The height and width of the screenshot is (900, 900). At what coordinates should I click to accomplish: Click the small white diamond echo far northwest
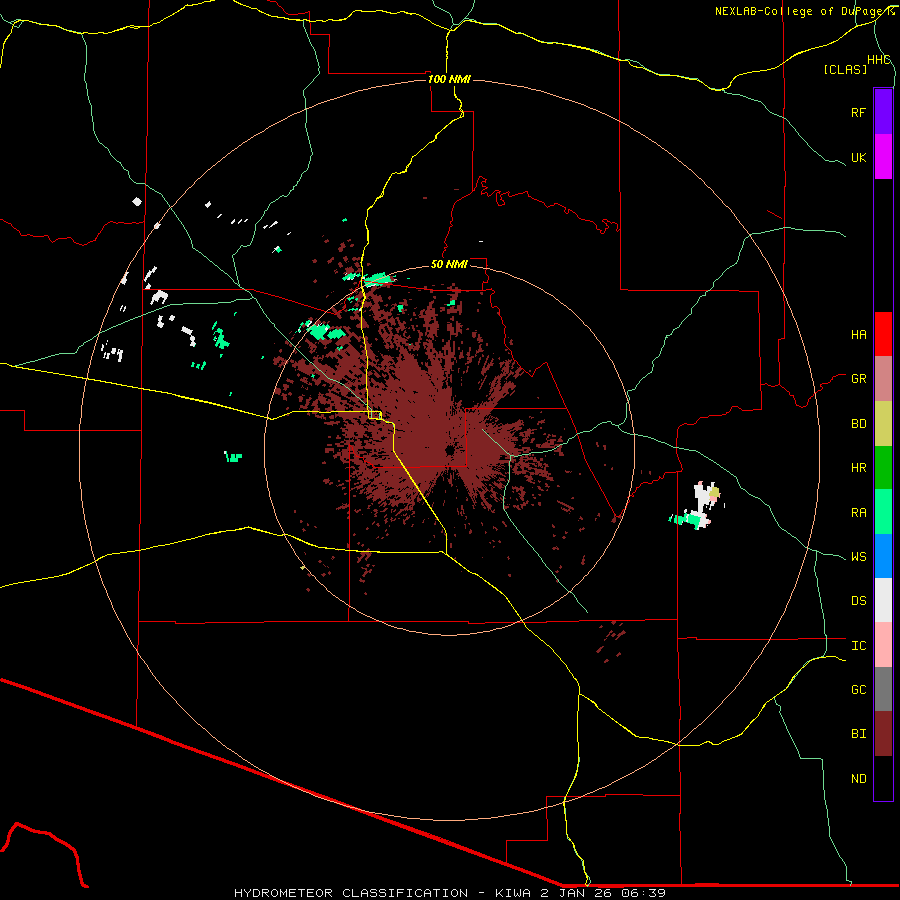[x=137, y=201]
